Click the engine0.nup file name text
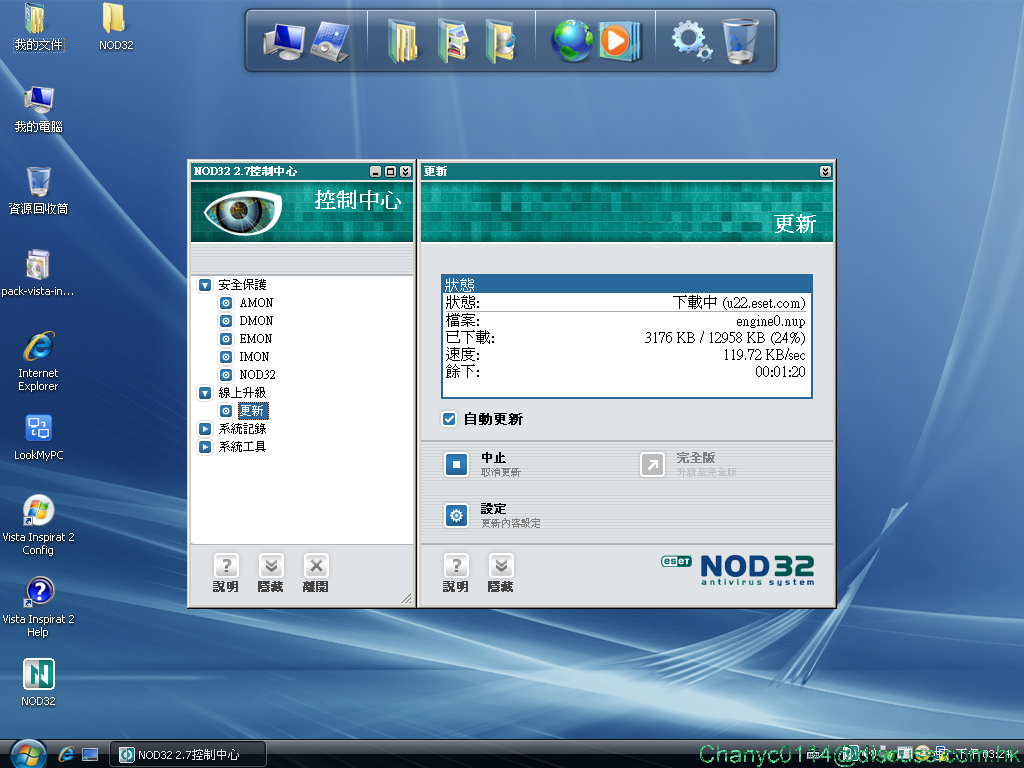This screenshot has width=1024, height=768. pyautogui.click(x=771, y=321)
